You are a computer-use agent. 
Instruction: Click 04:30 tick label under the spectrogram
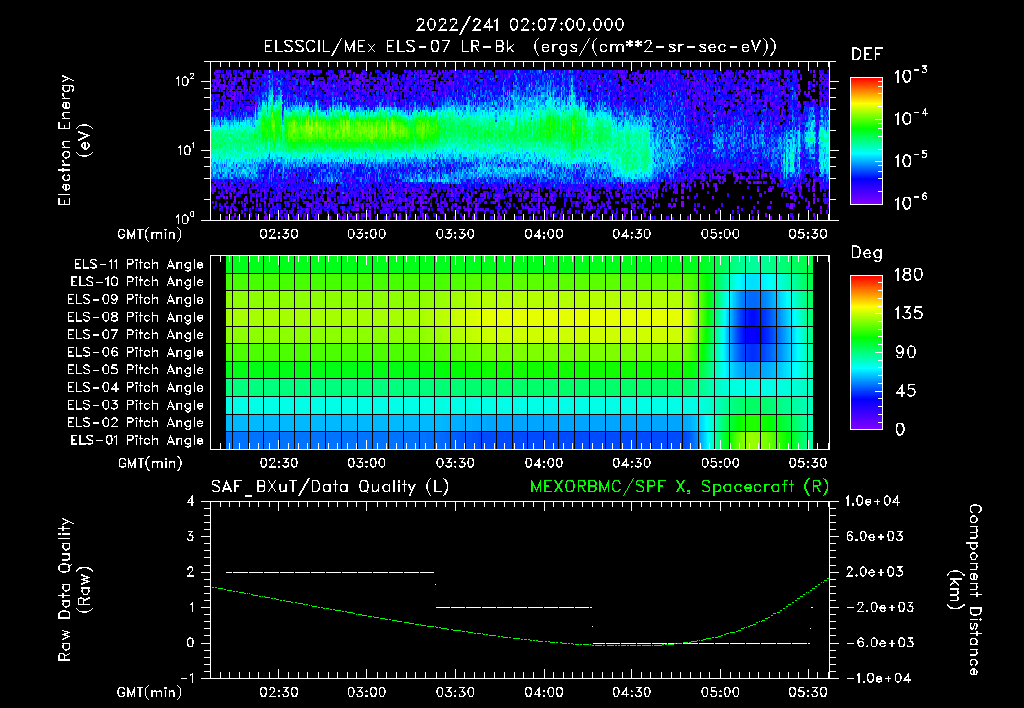632,234
